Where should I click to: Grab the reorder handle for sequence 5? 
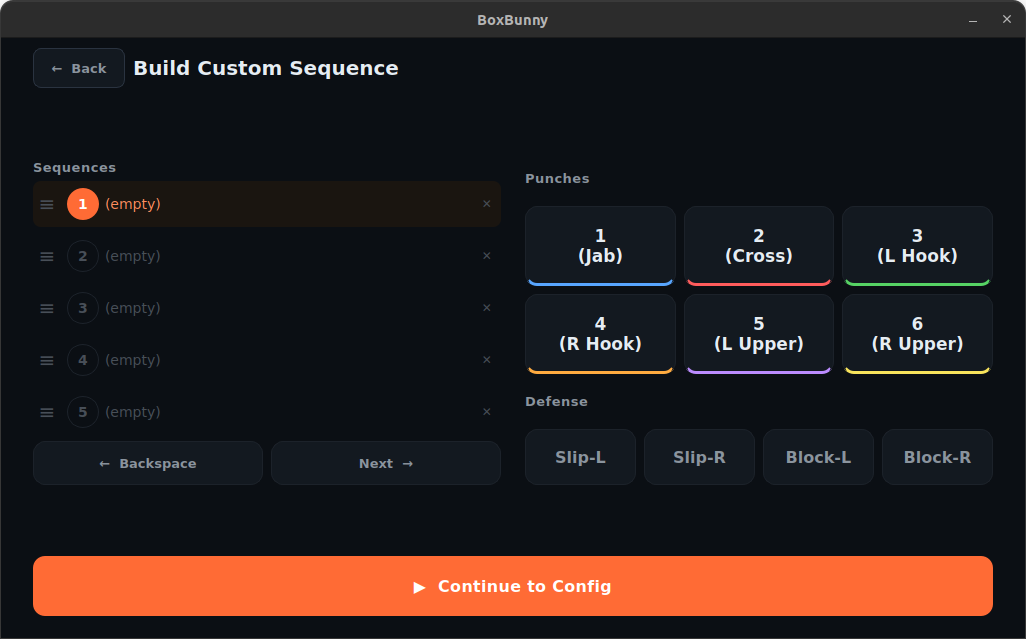pyautogui.click(x=46, y=412)
